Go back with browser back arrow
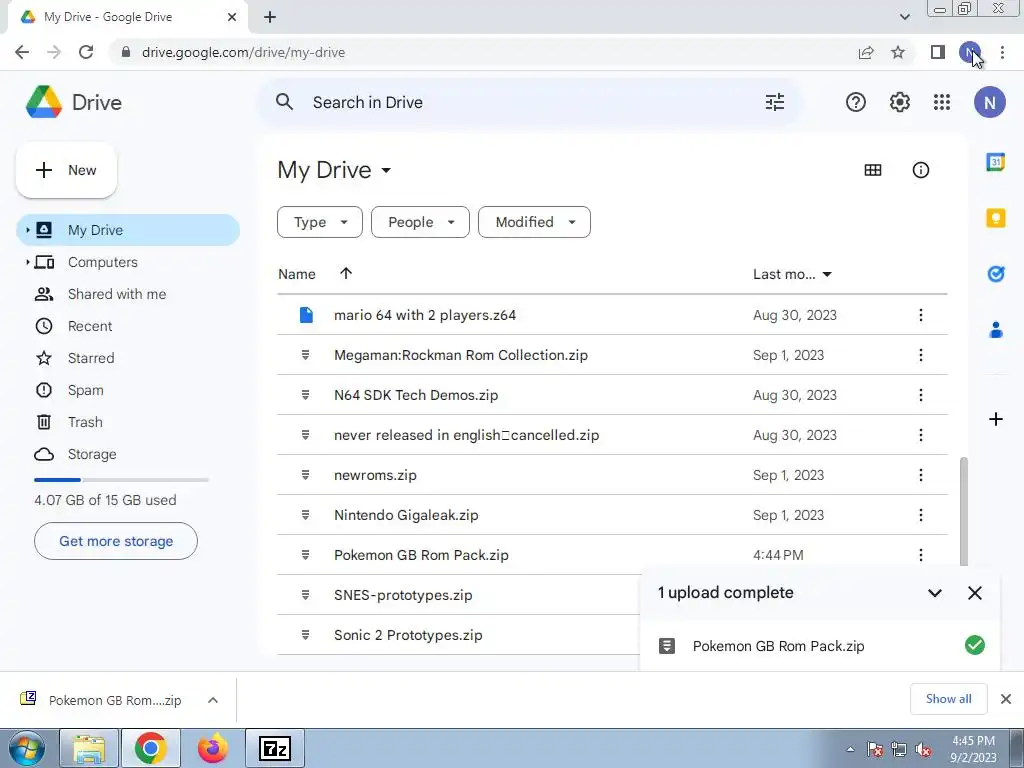 pos(22,52)
